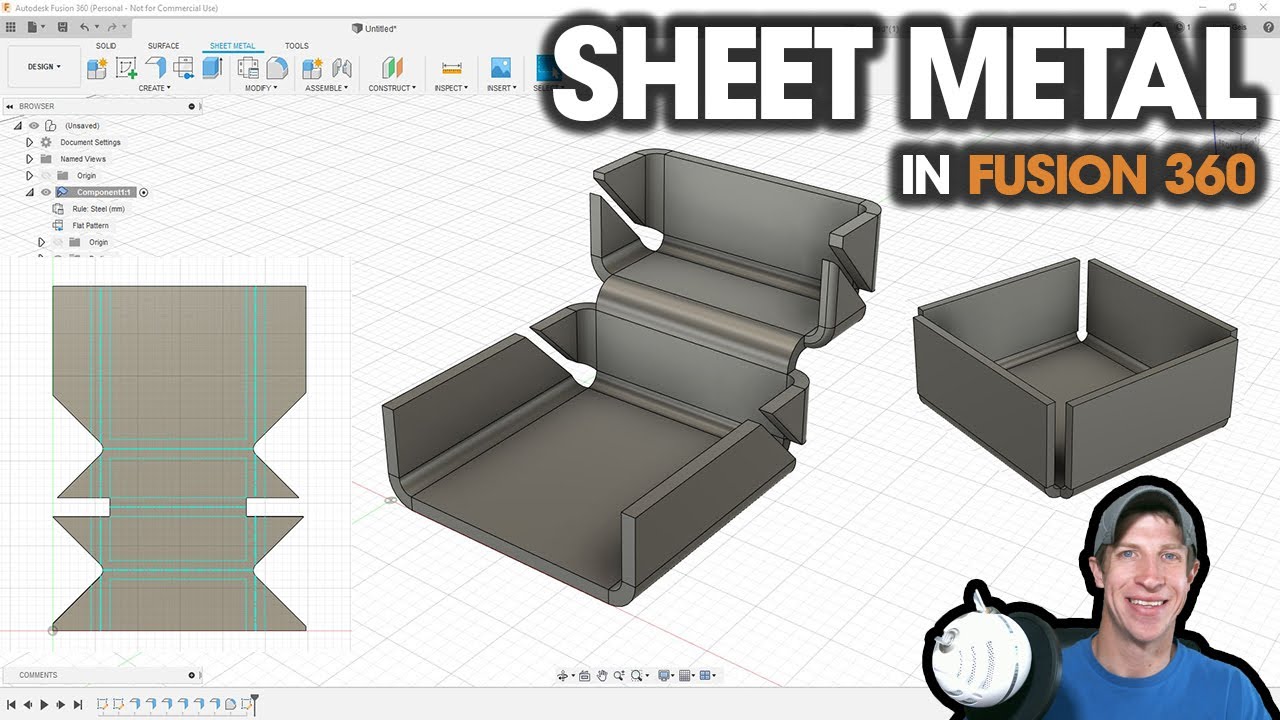Screen dimensions: 1280x720
Task: Collapse the (Unsaved) root node
Action: click(x=17, y=126)
